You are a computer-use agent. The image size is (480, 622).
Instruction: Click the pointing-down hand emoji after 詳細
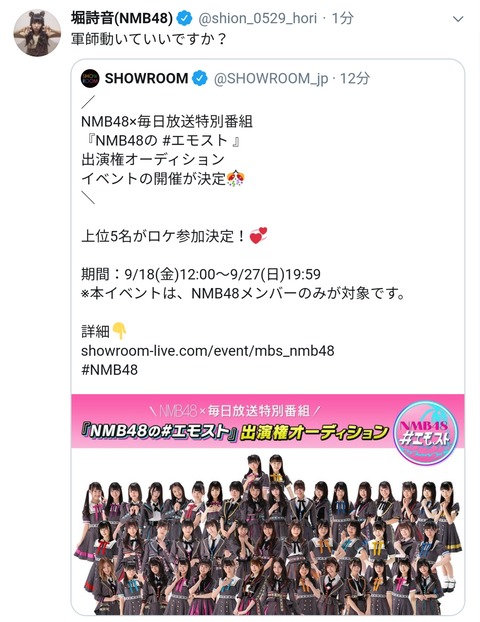pos(119,330)
